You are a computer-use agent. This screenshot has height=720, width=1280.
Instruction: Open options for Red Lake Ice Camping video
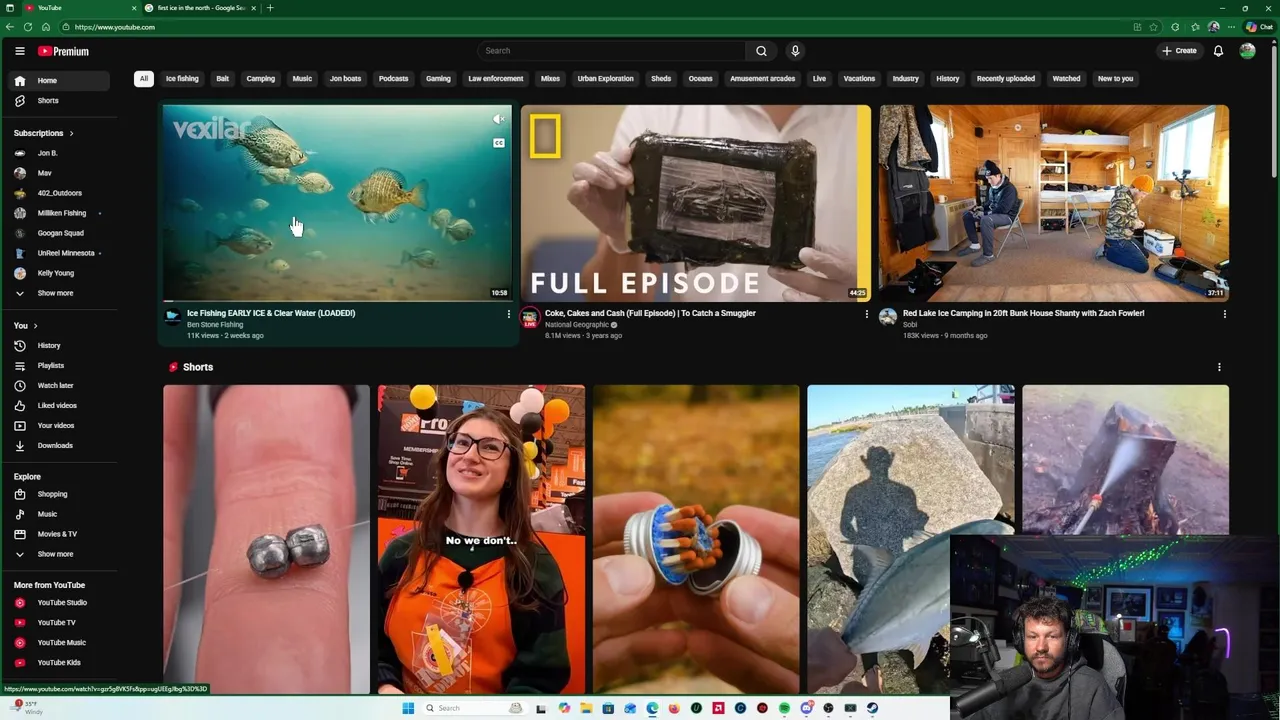[x=1224, y=314]
